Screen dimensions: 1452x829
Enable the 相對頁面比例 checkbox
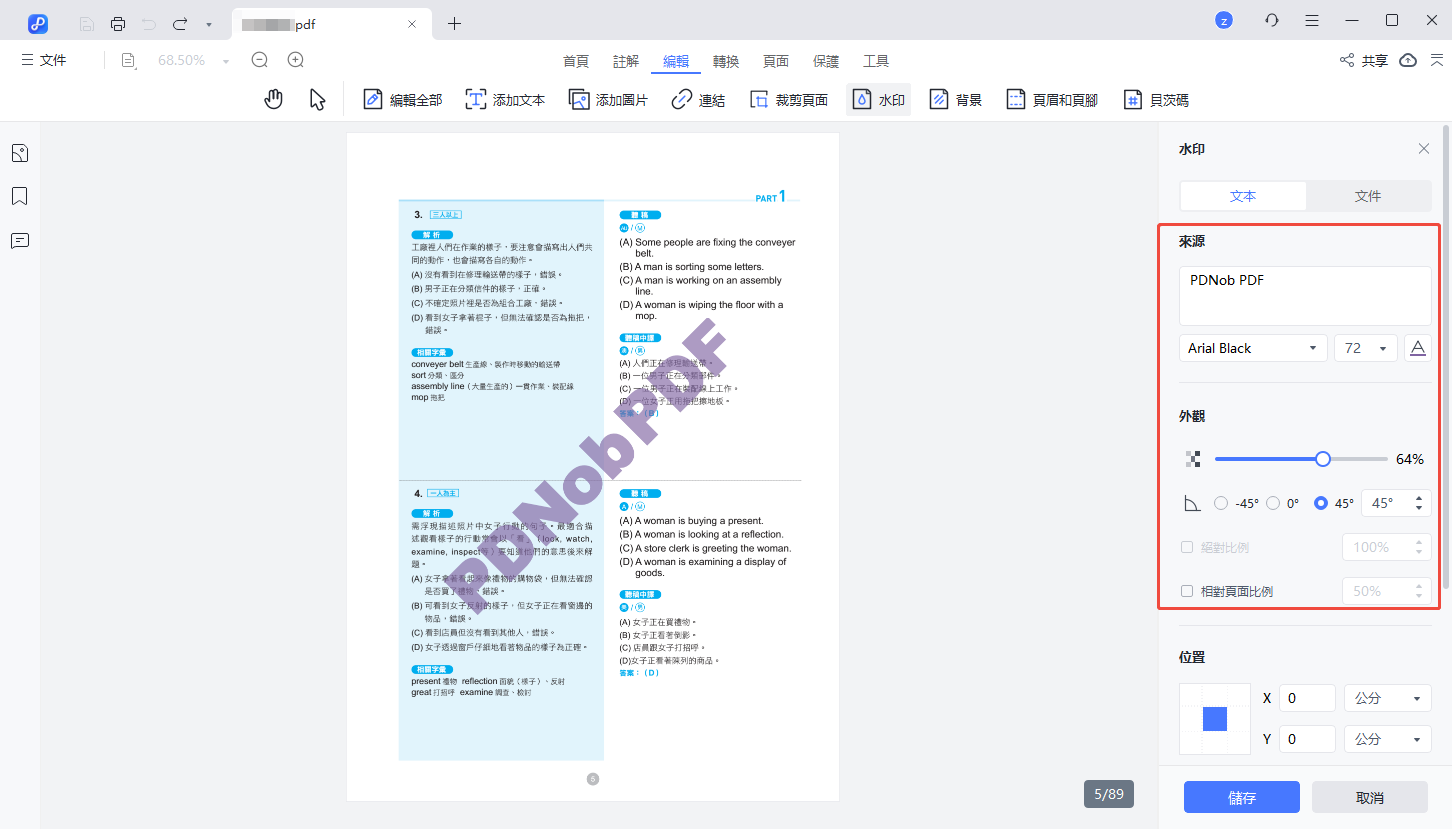[1187, 591]
